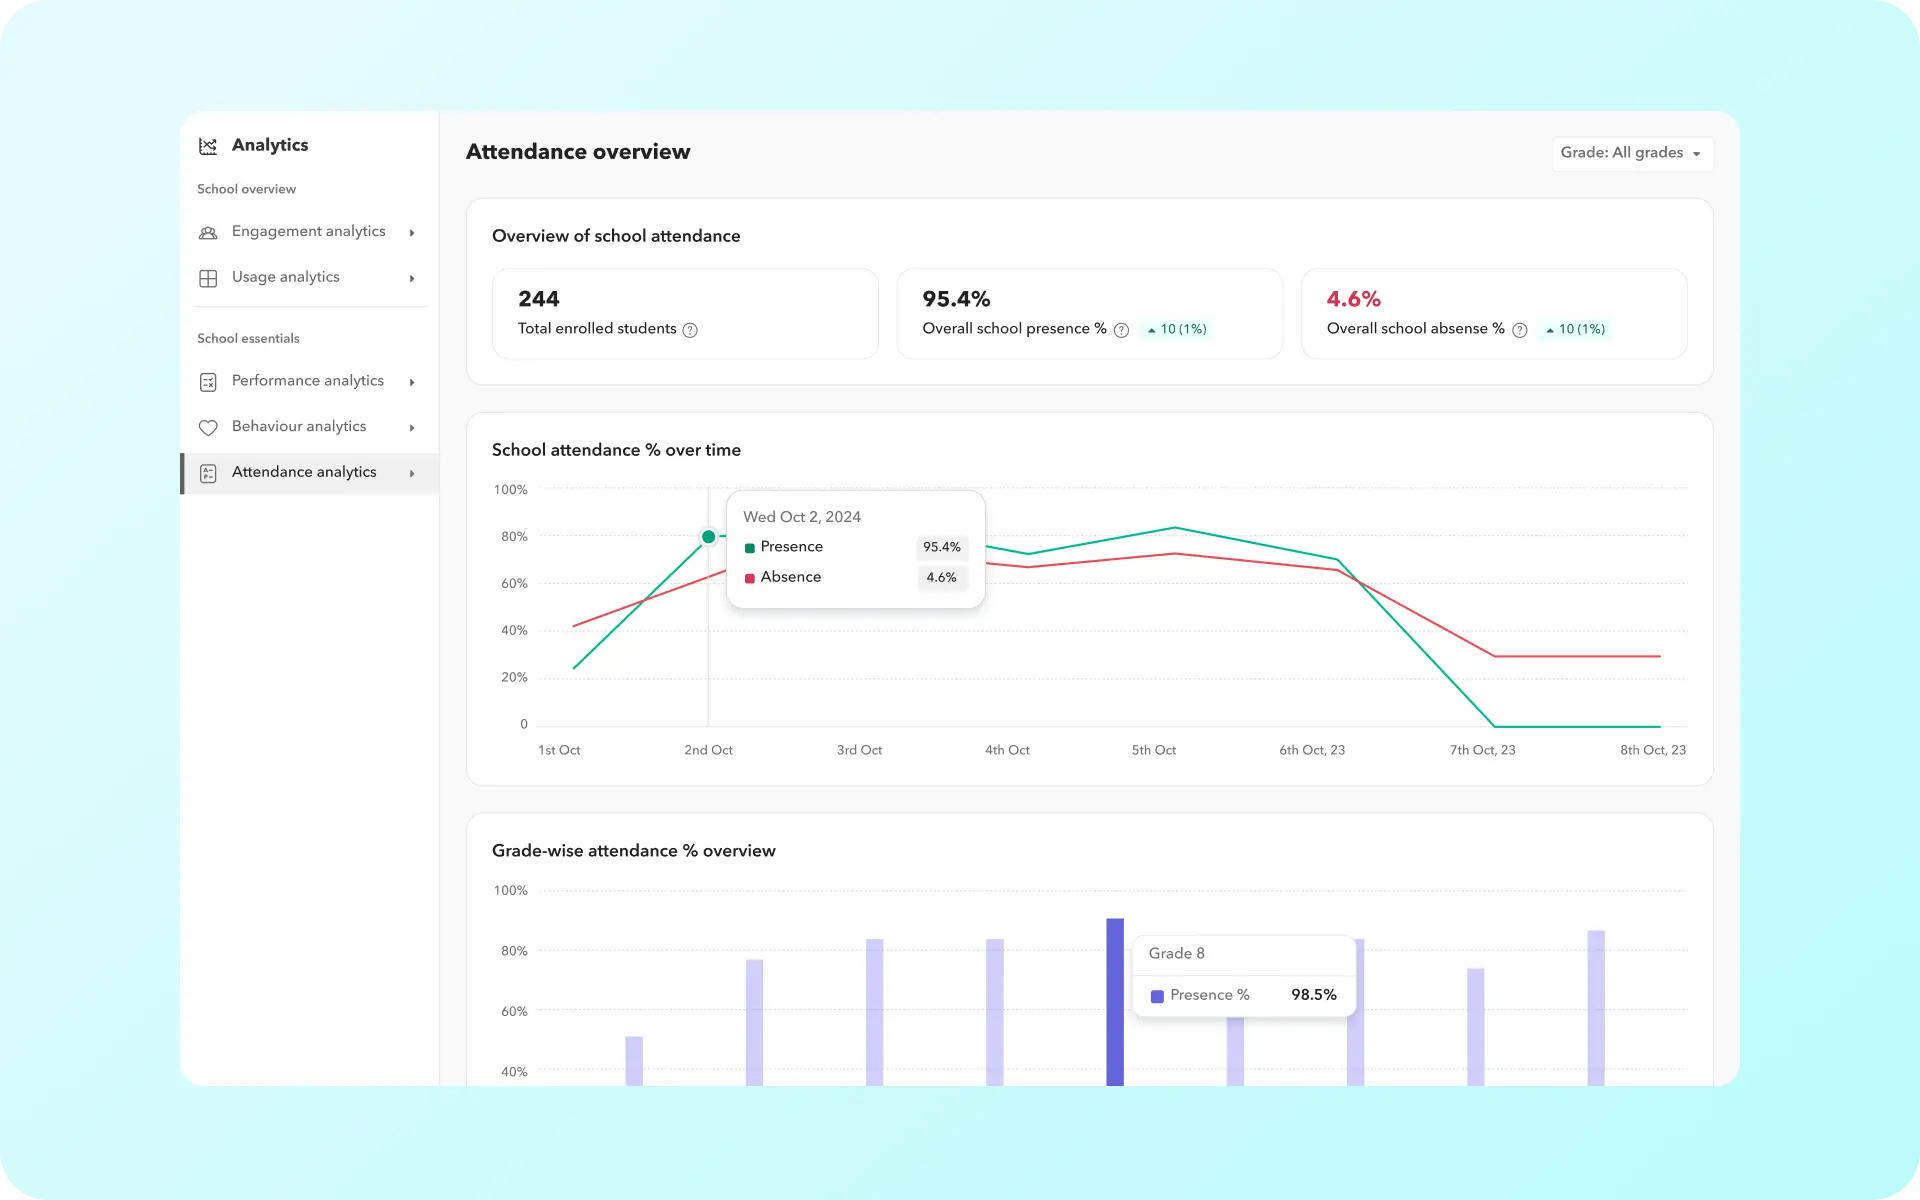Click the 95.4% presence value
This screenshot has height=1200, width=1920.
coord(956,299)
